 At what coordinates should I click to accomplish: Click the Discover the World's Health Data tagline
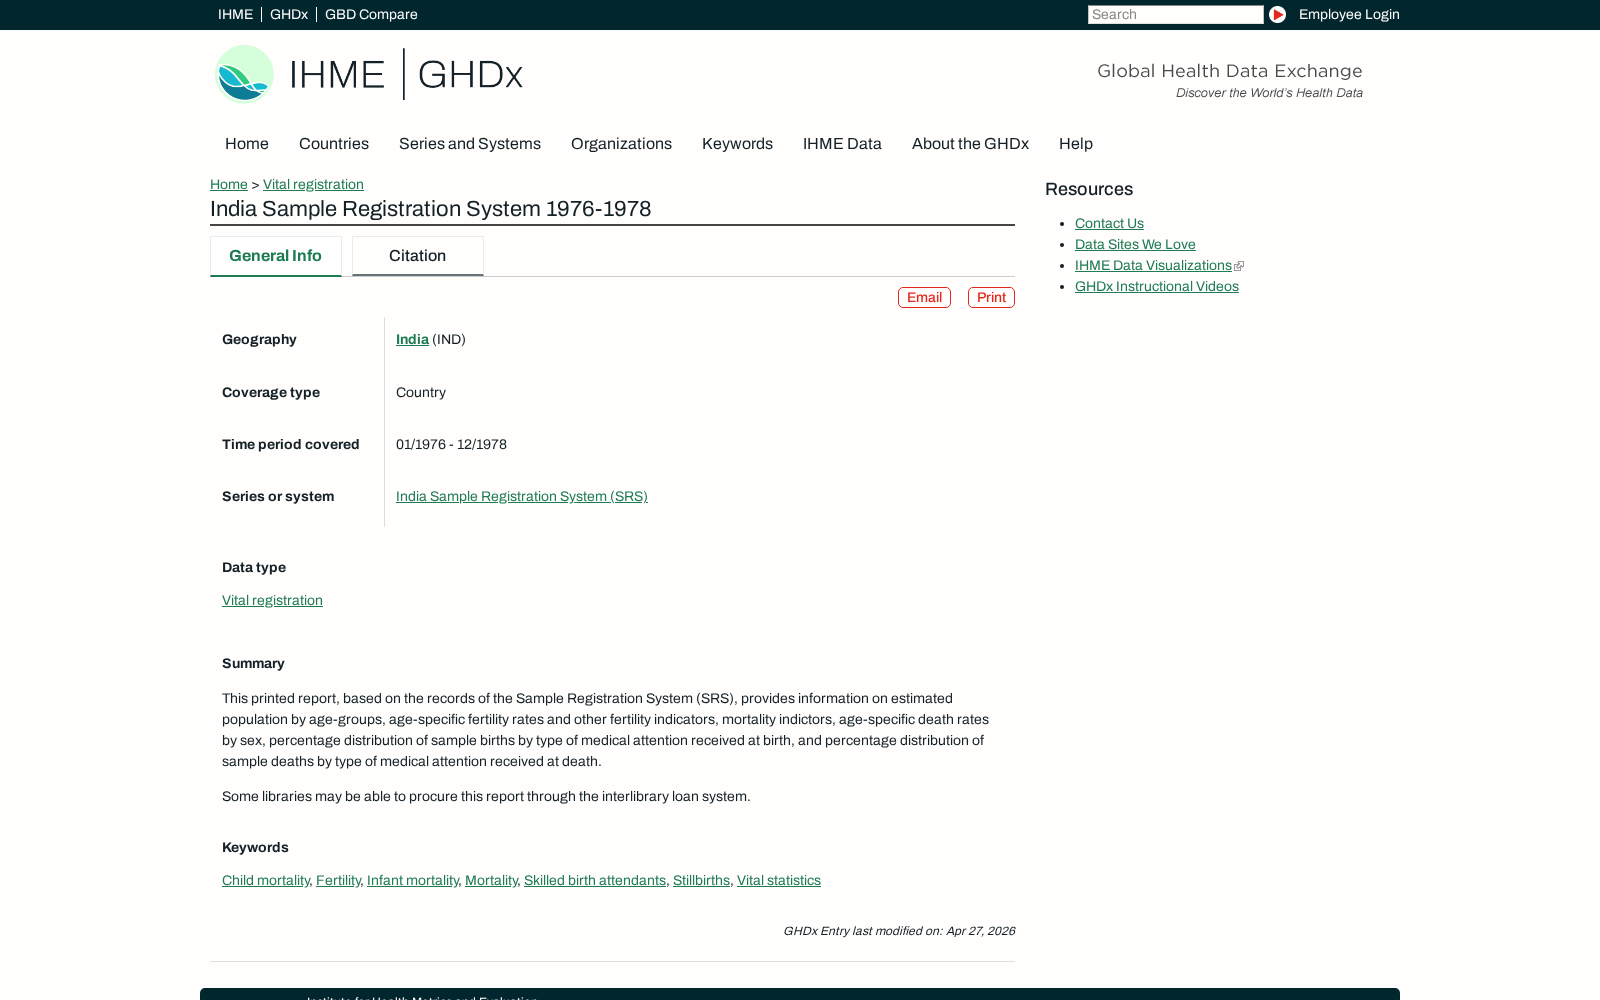tap(1269, 93)
